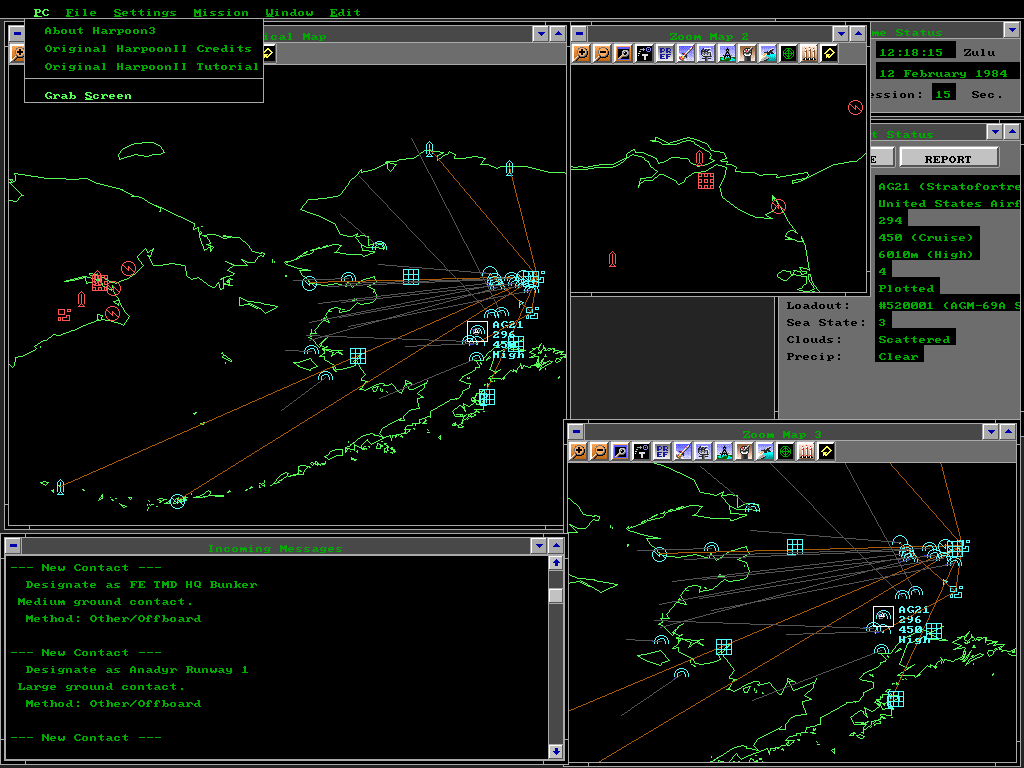Select zoom window tool in Zoom Map 3

[x=620, y=451]
